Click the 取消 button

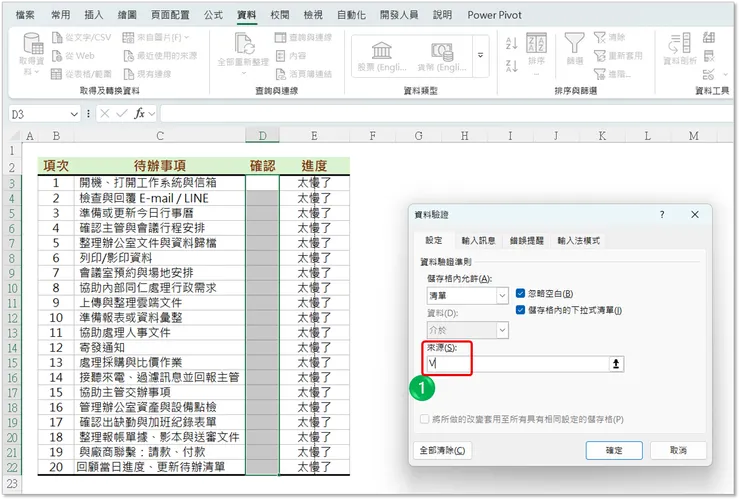678,450
